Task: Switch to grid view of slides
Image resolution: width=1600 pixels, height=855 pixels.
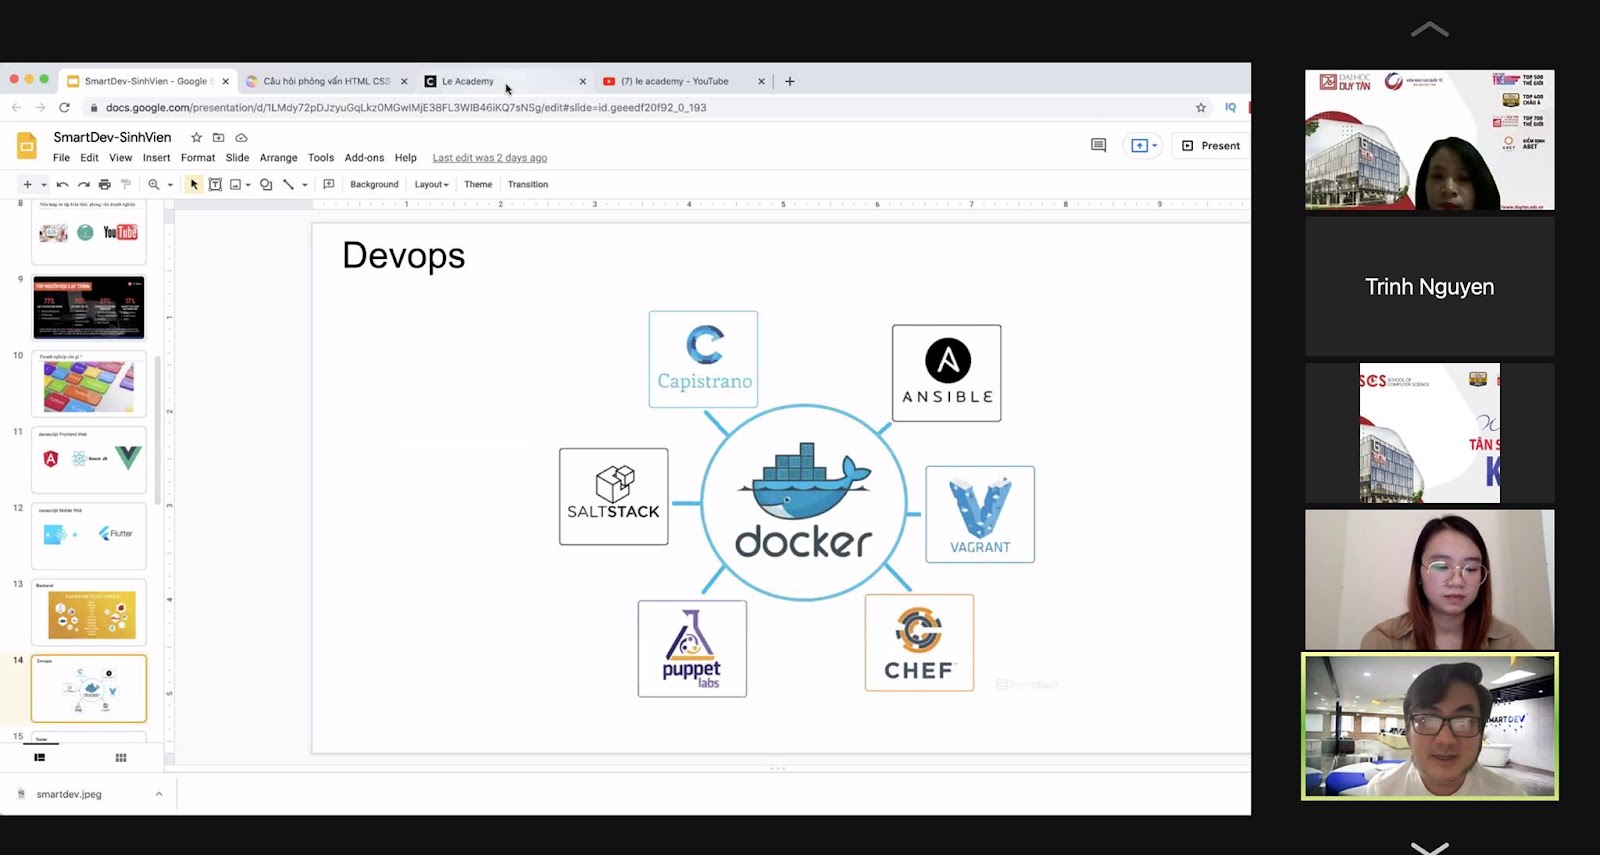Action: pyautogui.click(x=121, y=758)
